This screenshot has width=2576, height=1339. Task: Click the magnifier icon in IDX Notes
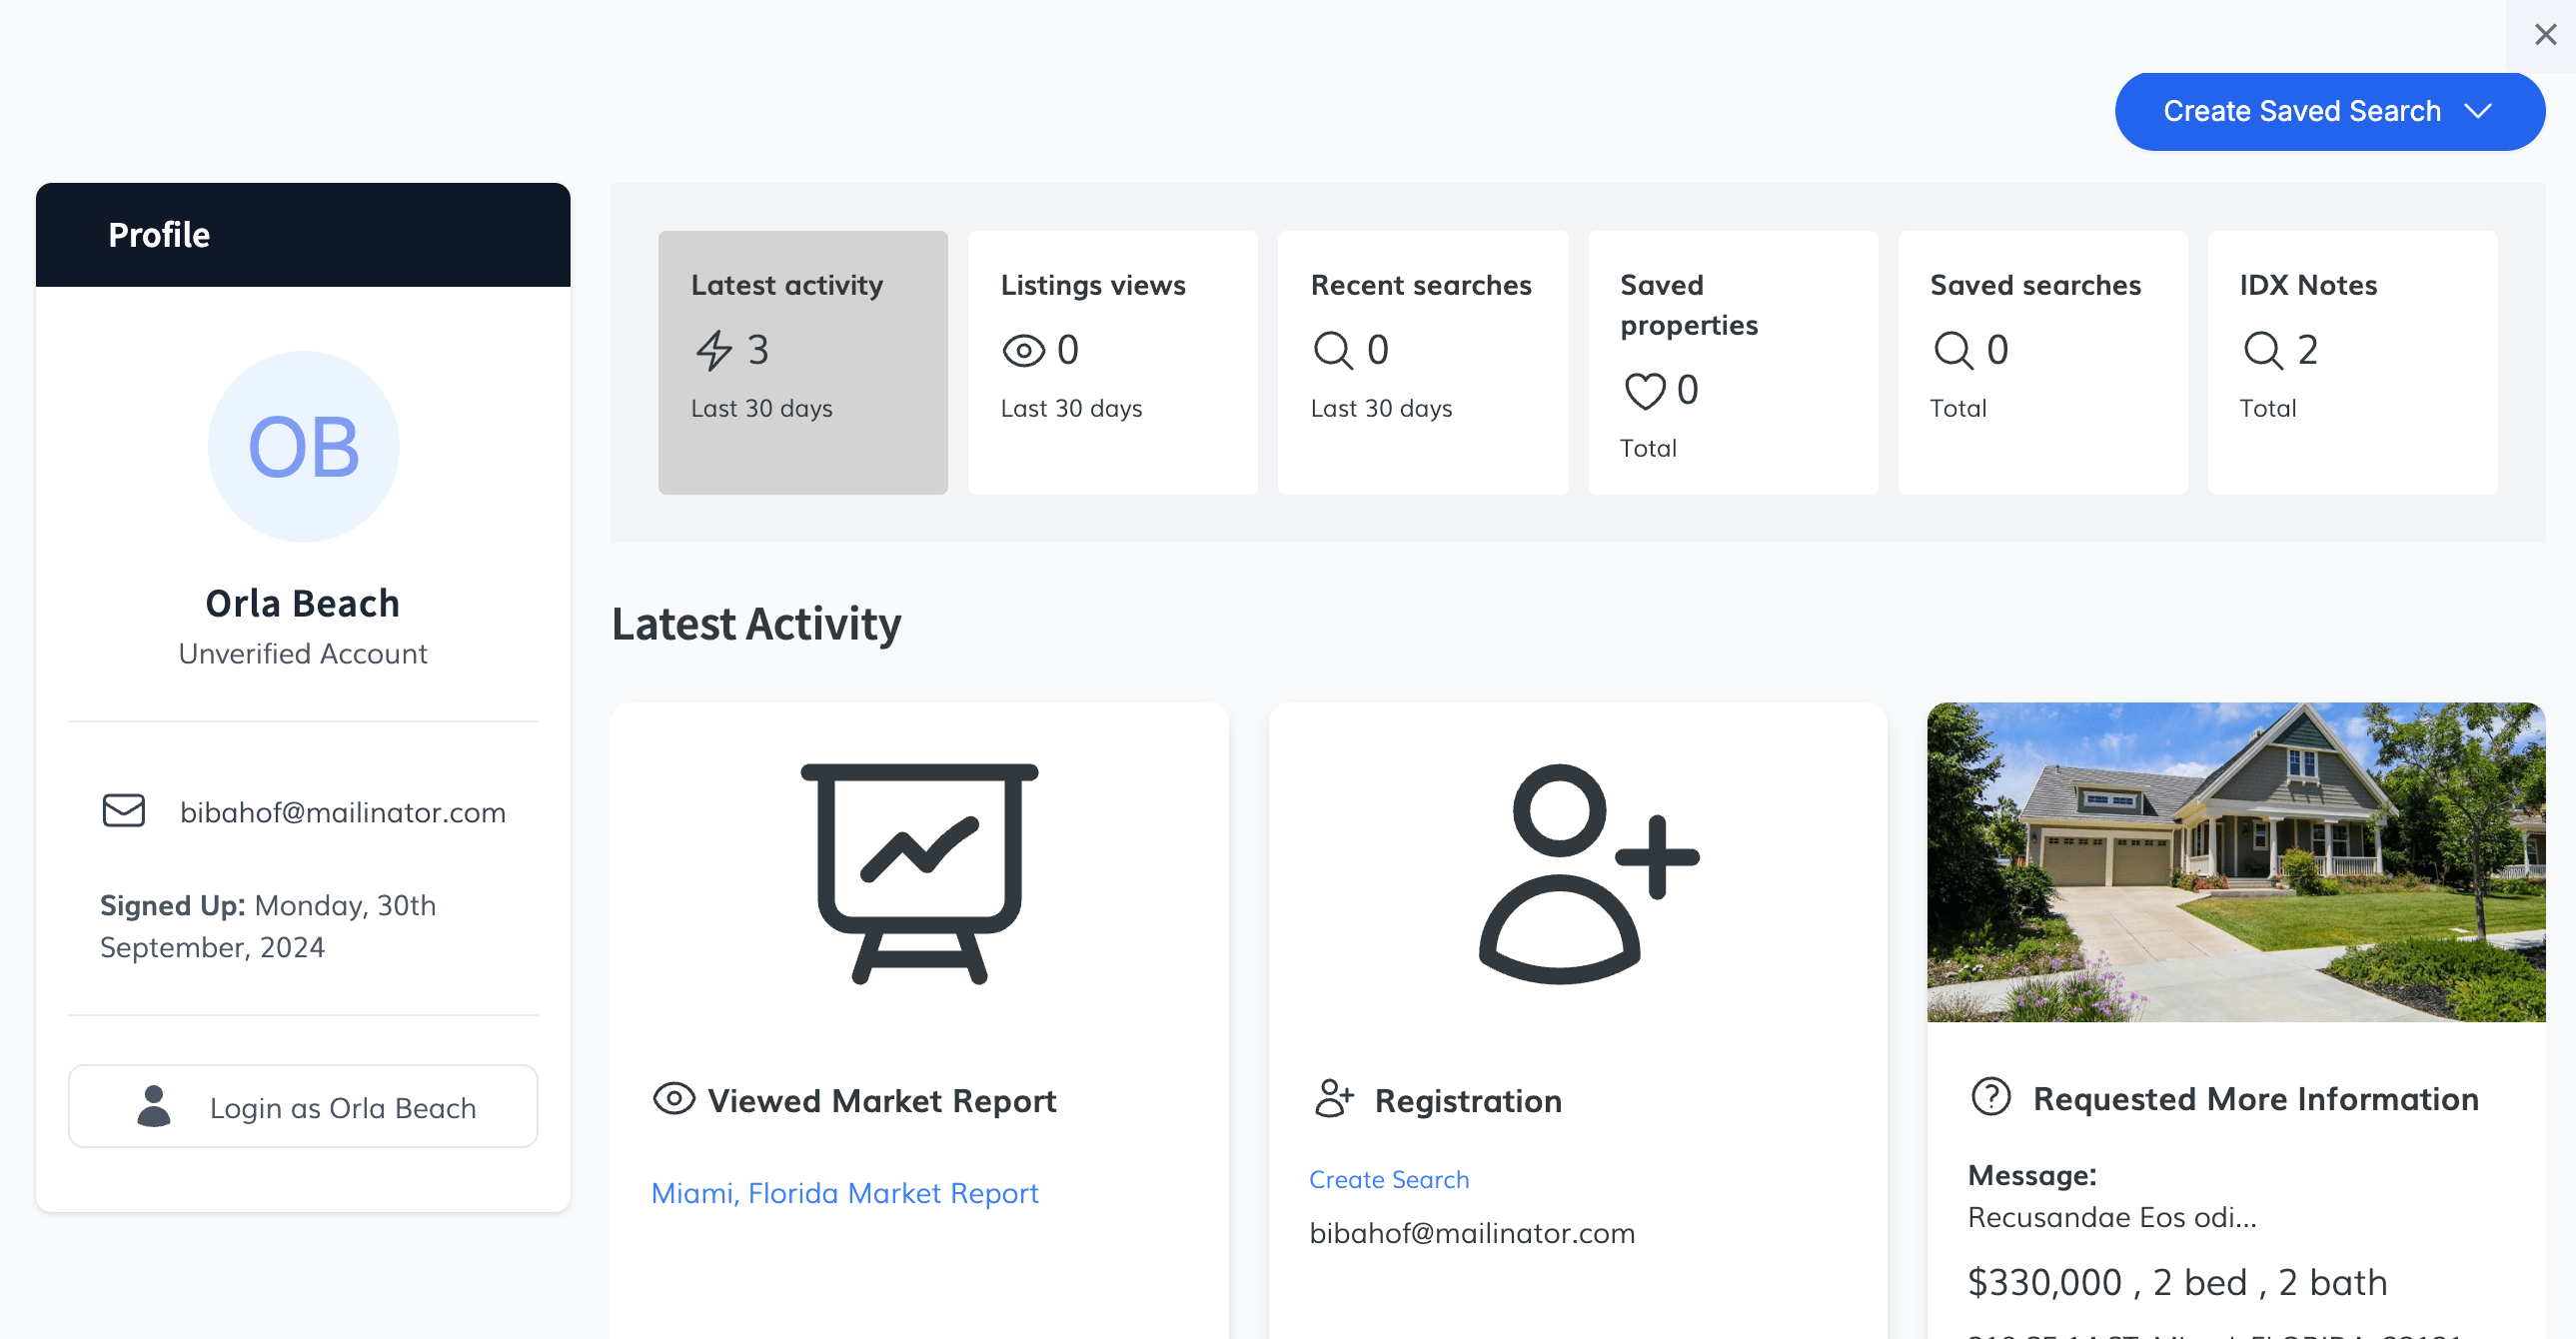point(2263,350)
